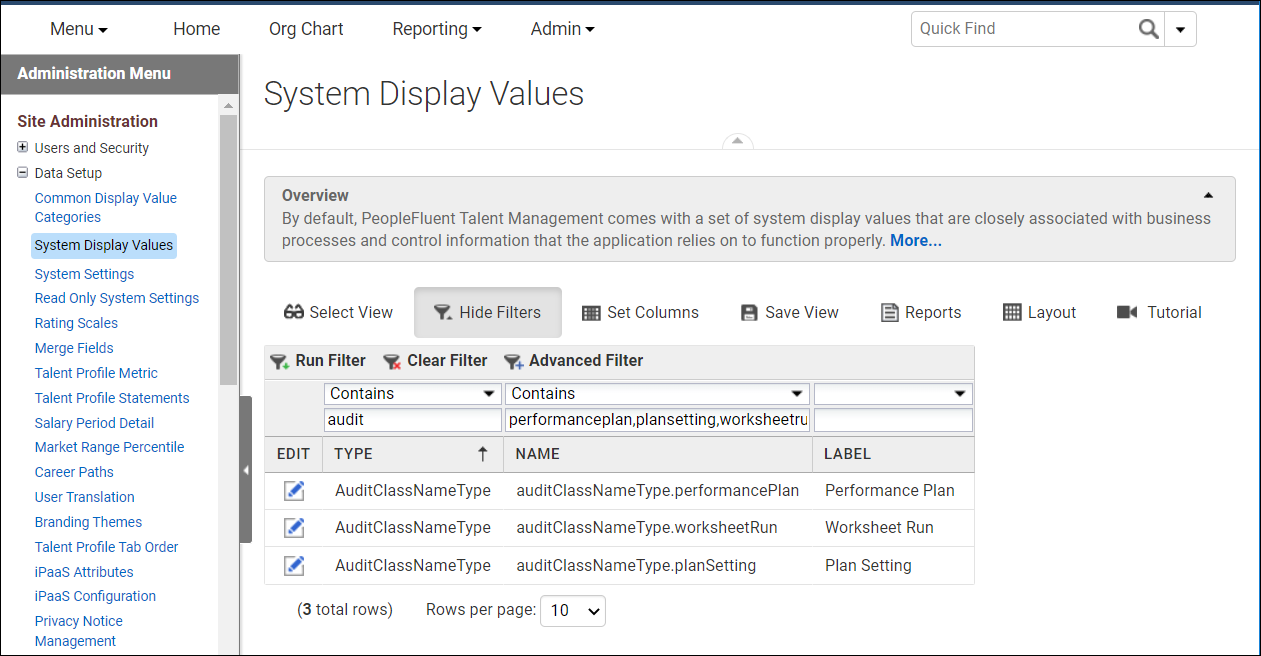The image size is (1261, 656).
Task: Start a Quick Find search
Action: (x=1148, y=28)
